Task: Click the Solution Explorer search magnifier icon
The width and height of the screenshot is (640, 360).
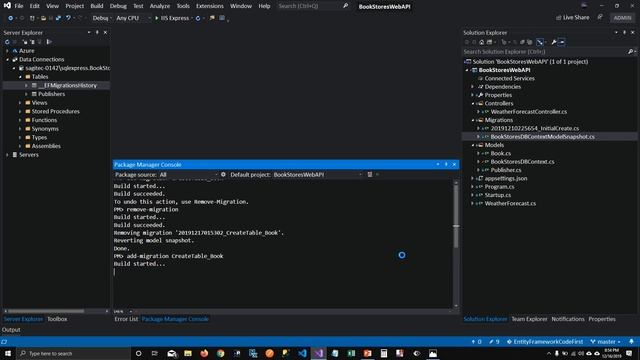Action: pos(630,52)
